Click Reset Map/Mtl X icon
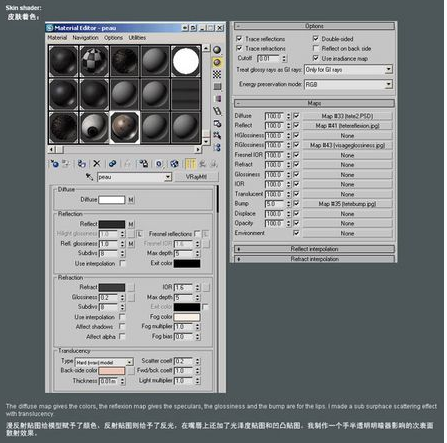This screenshot has width=447, height=443. click(x=97, y=164)
